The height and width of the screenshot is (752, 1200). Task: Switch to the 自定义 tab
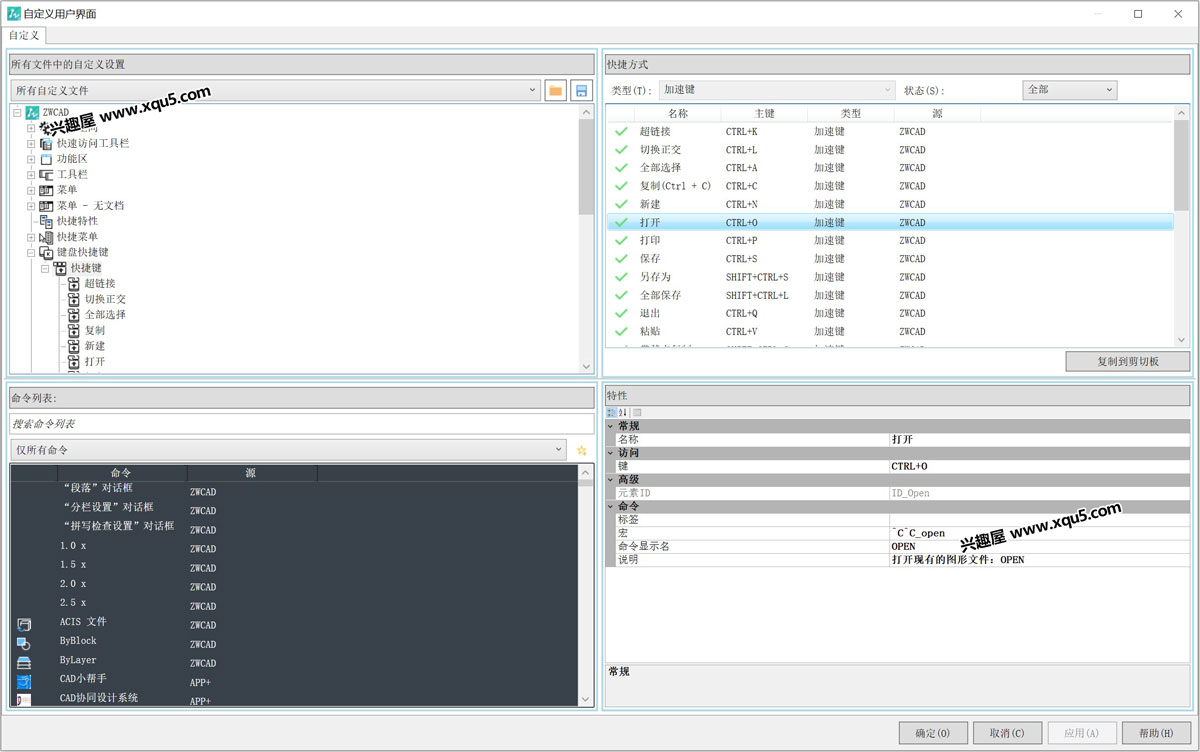(24, 35)
